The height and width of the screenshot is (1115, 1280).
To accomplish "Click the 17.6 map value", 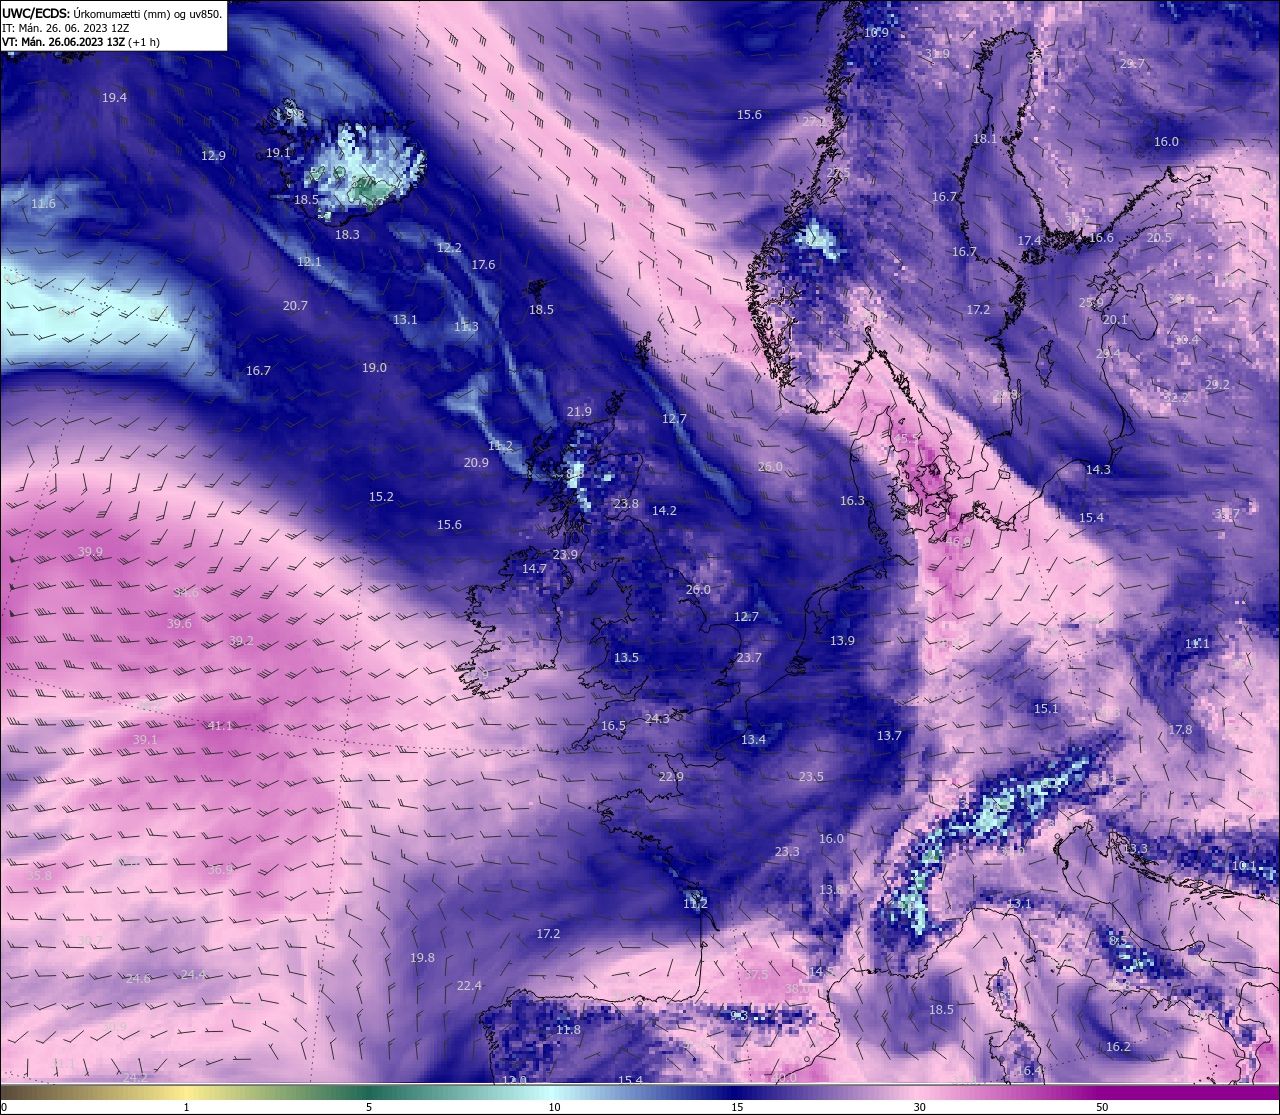I will coord(483,265).
